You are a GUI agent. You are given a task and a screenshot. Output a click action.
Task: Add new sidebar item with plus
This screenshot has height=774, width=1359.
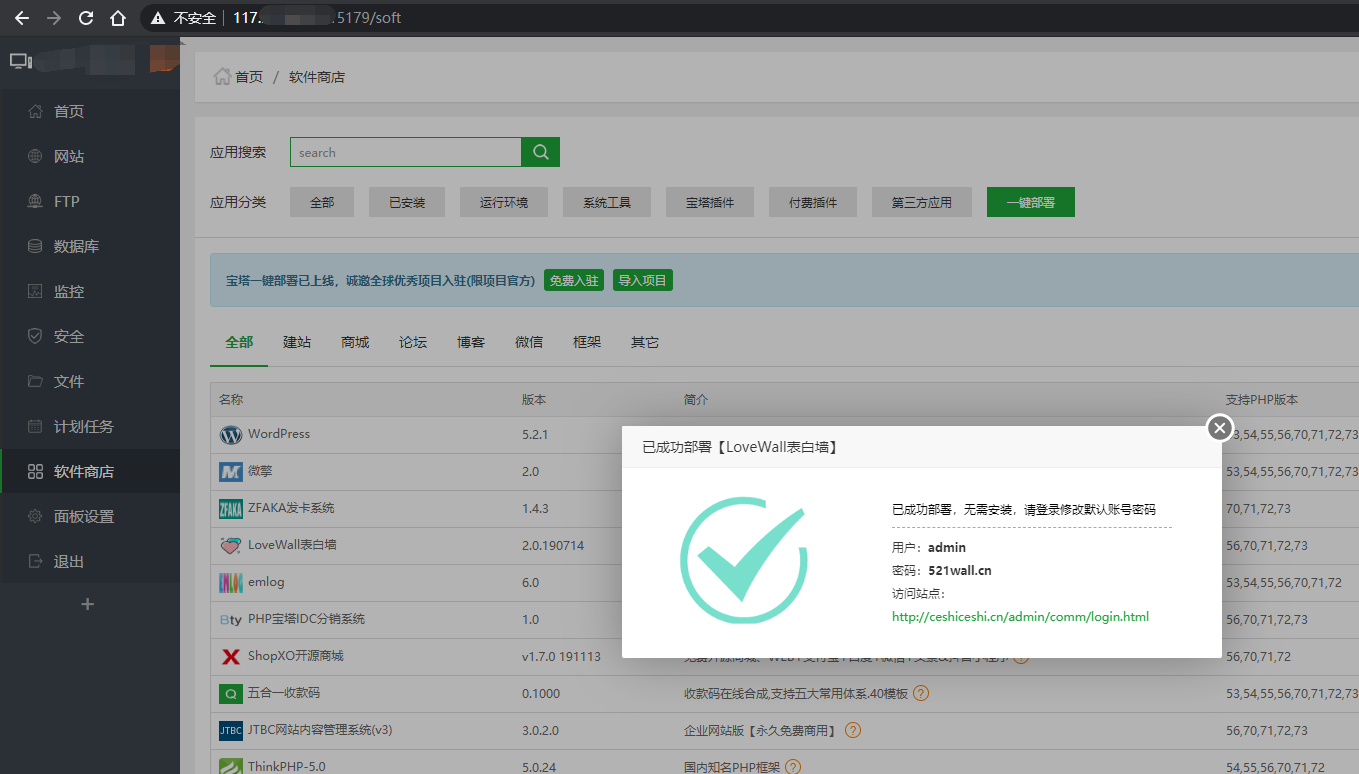coord(88,604)
